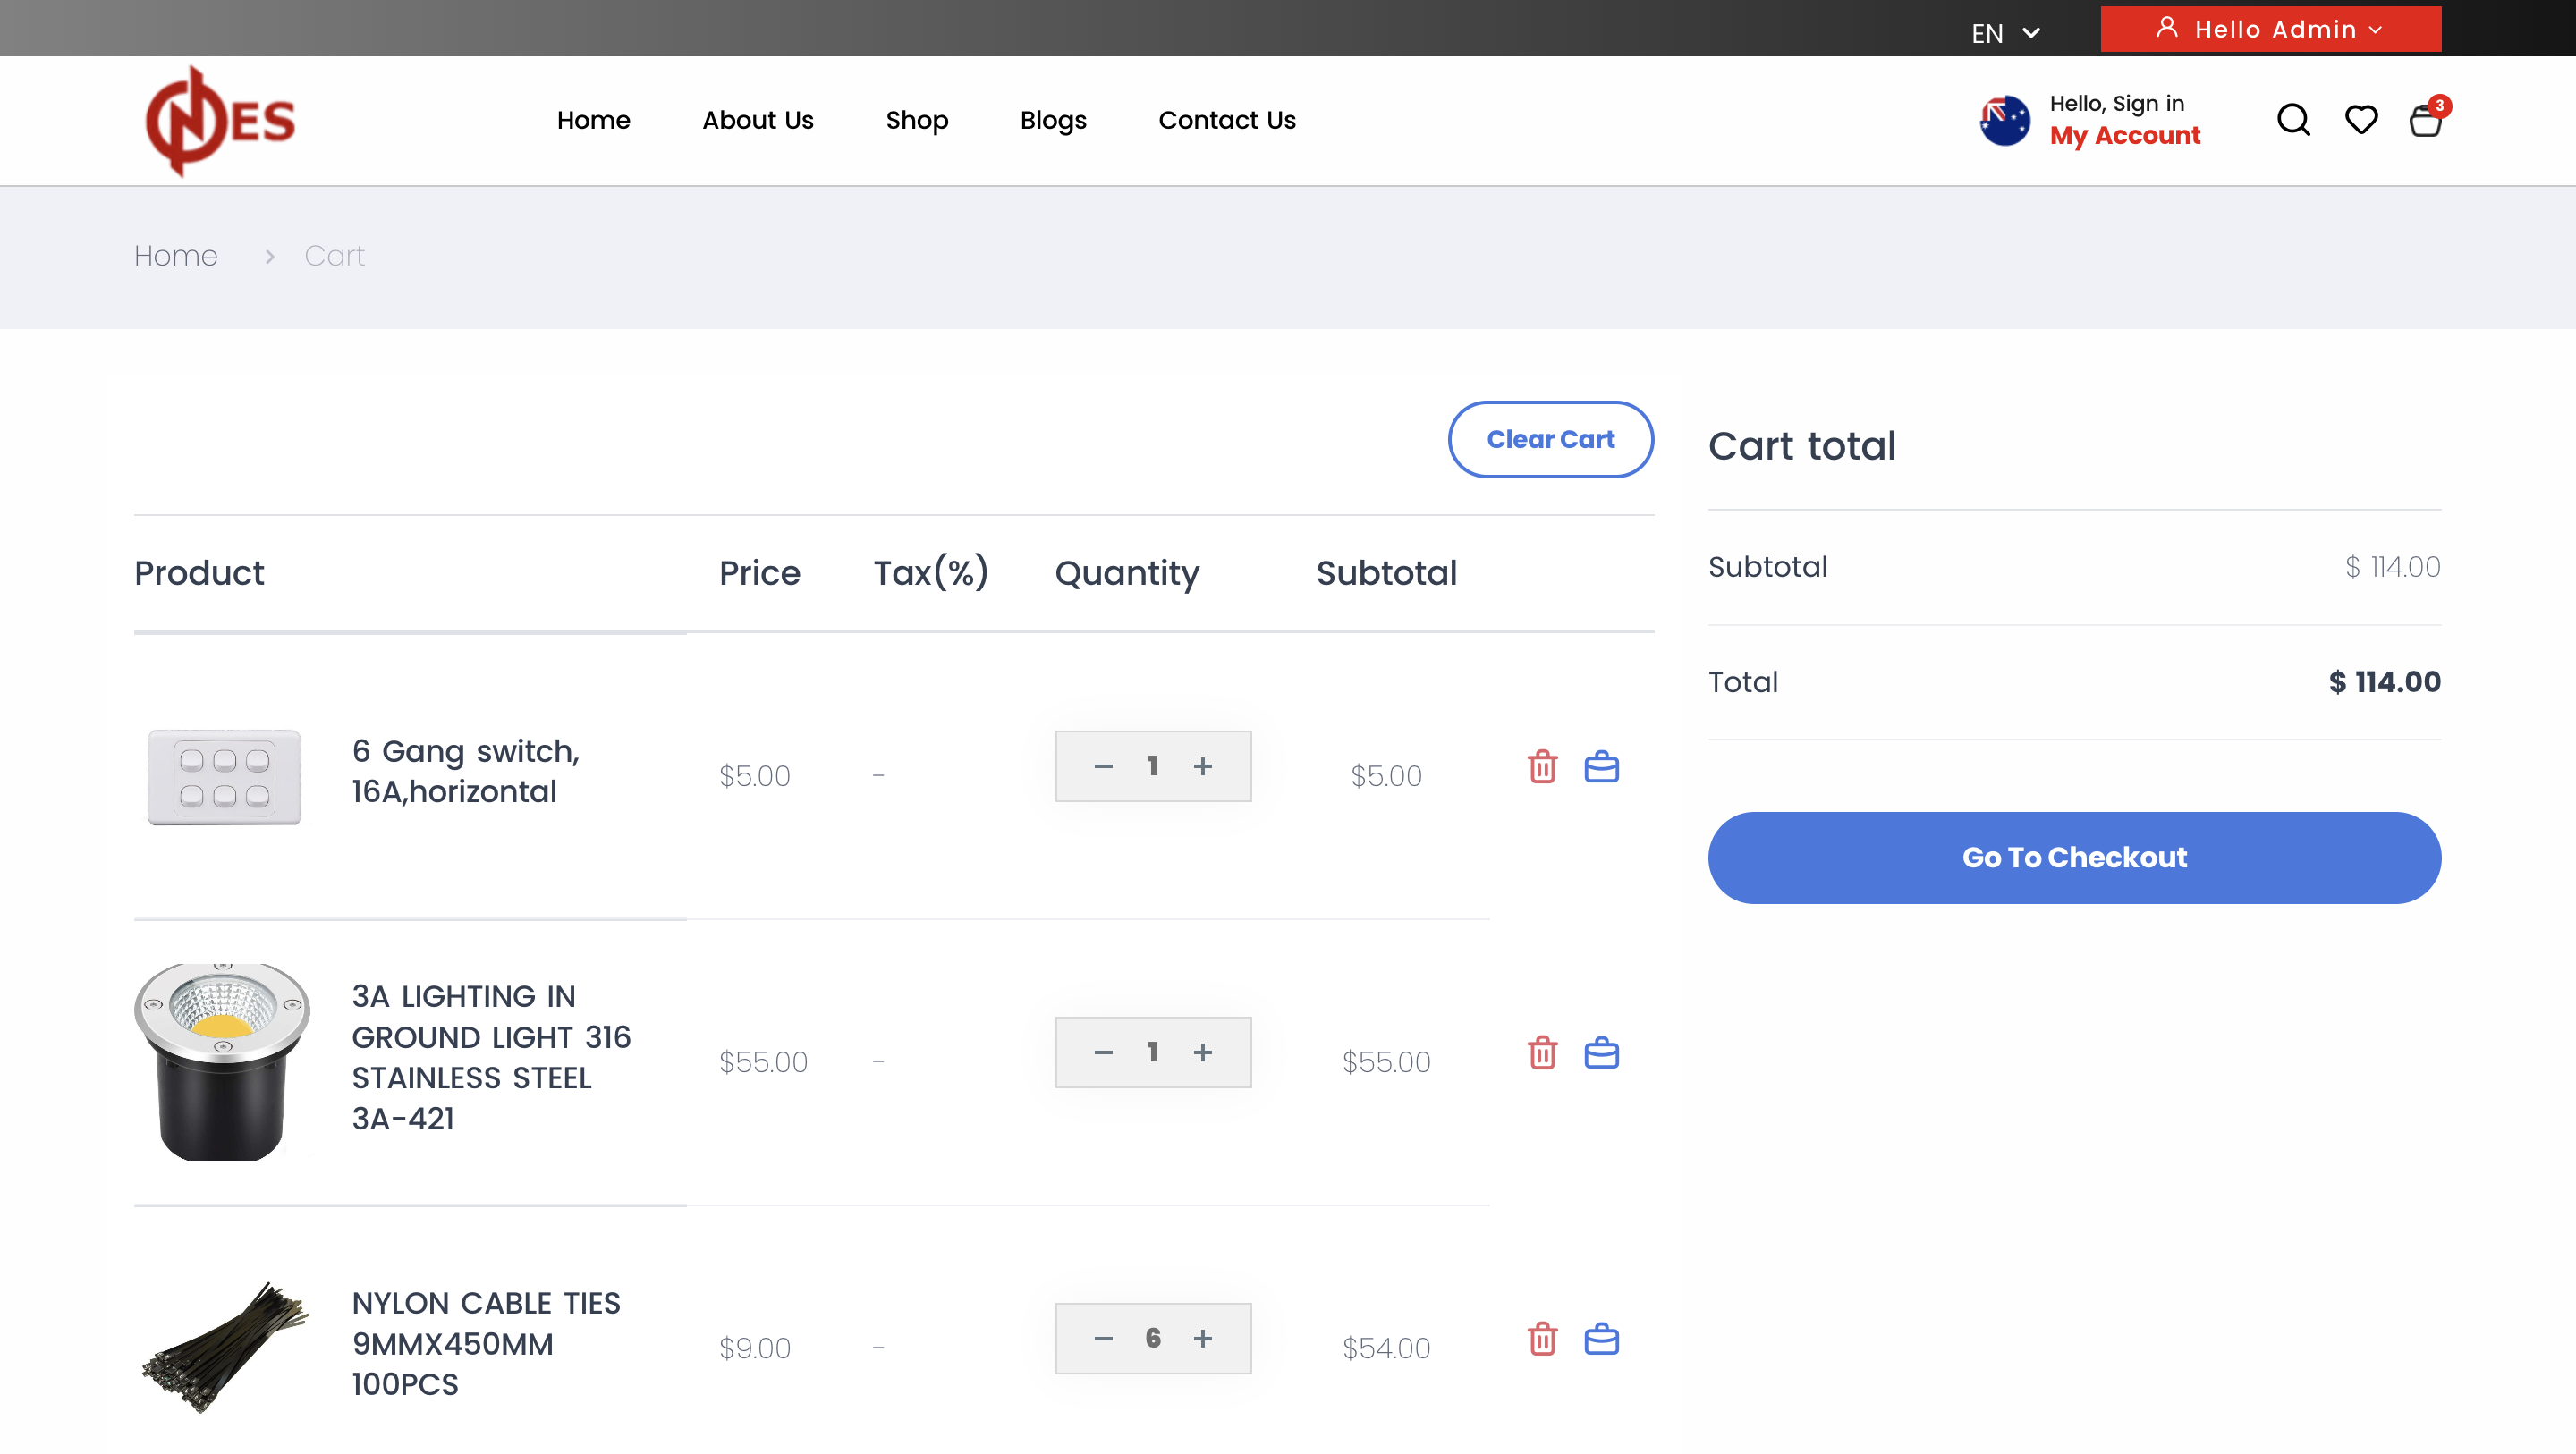Open Contact Us page
This screenshot has width=2576, height=1454.
tap(1227, 120)
